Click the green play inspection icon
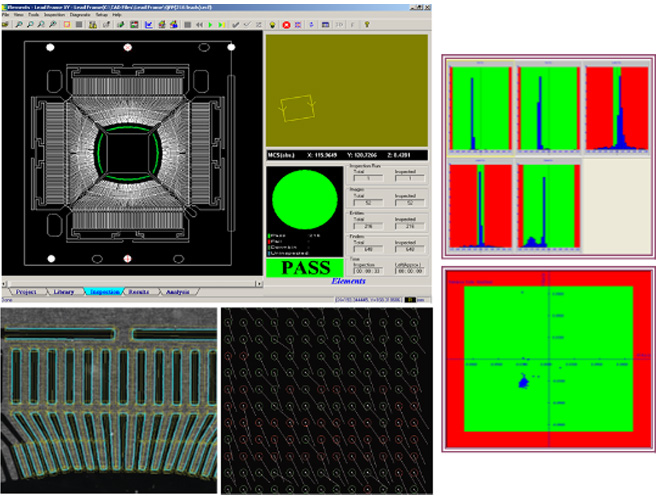Viewport: 658px width, 500px height. tap(210, 25)
